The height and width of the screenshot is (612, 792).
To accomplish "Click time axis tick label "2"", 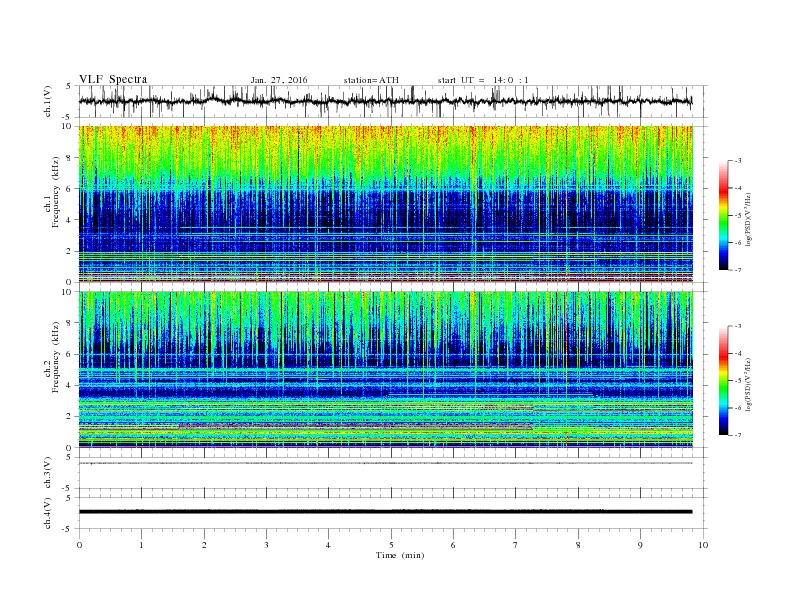I will coord(205,545).
